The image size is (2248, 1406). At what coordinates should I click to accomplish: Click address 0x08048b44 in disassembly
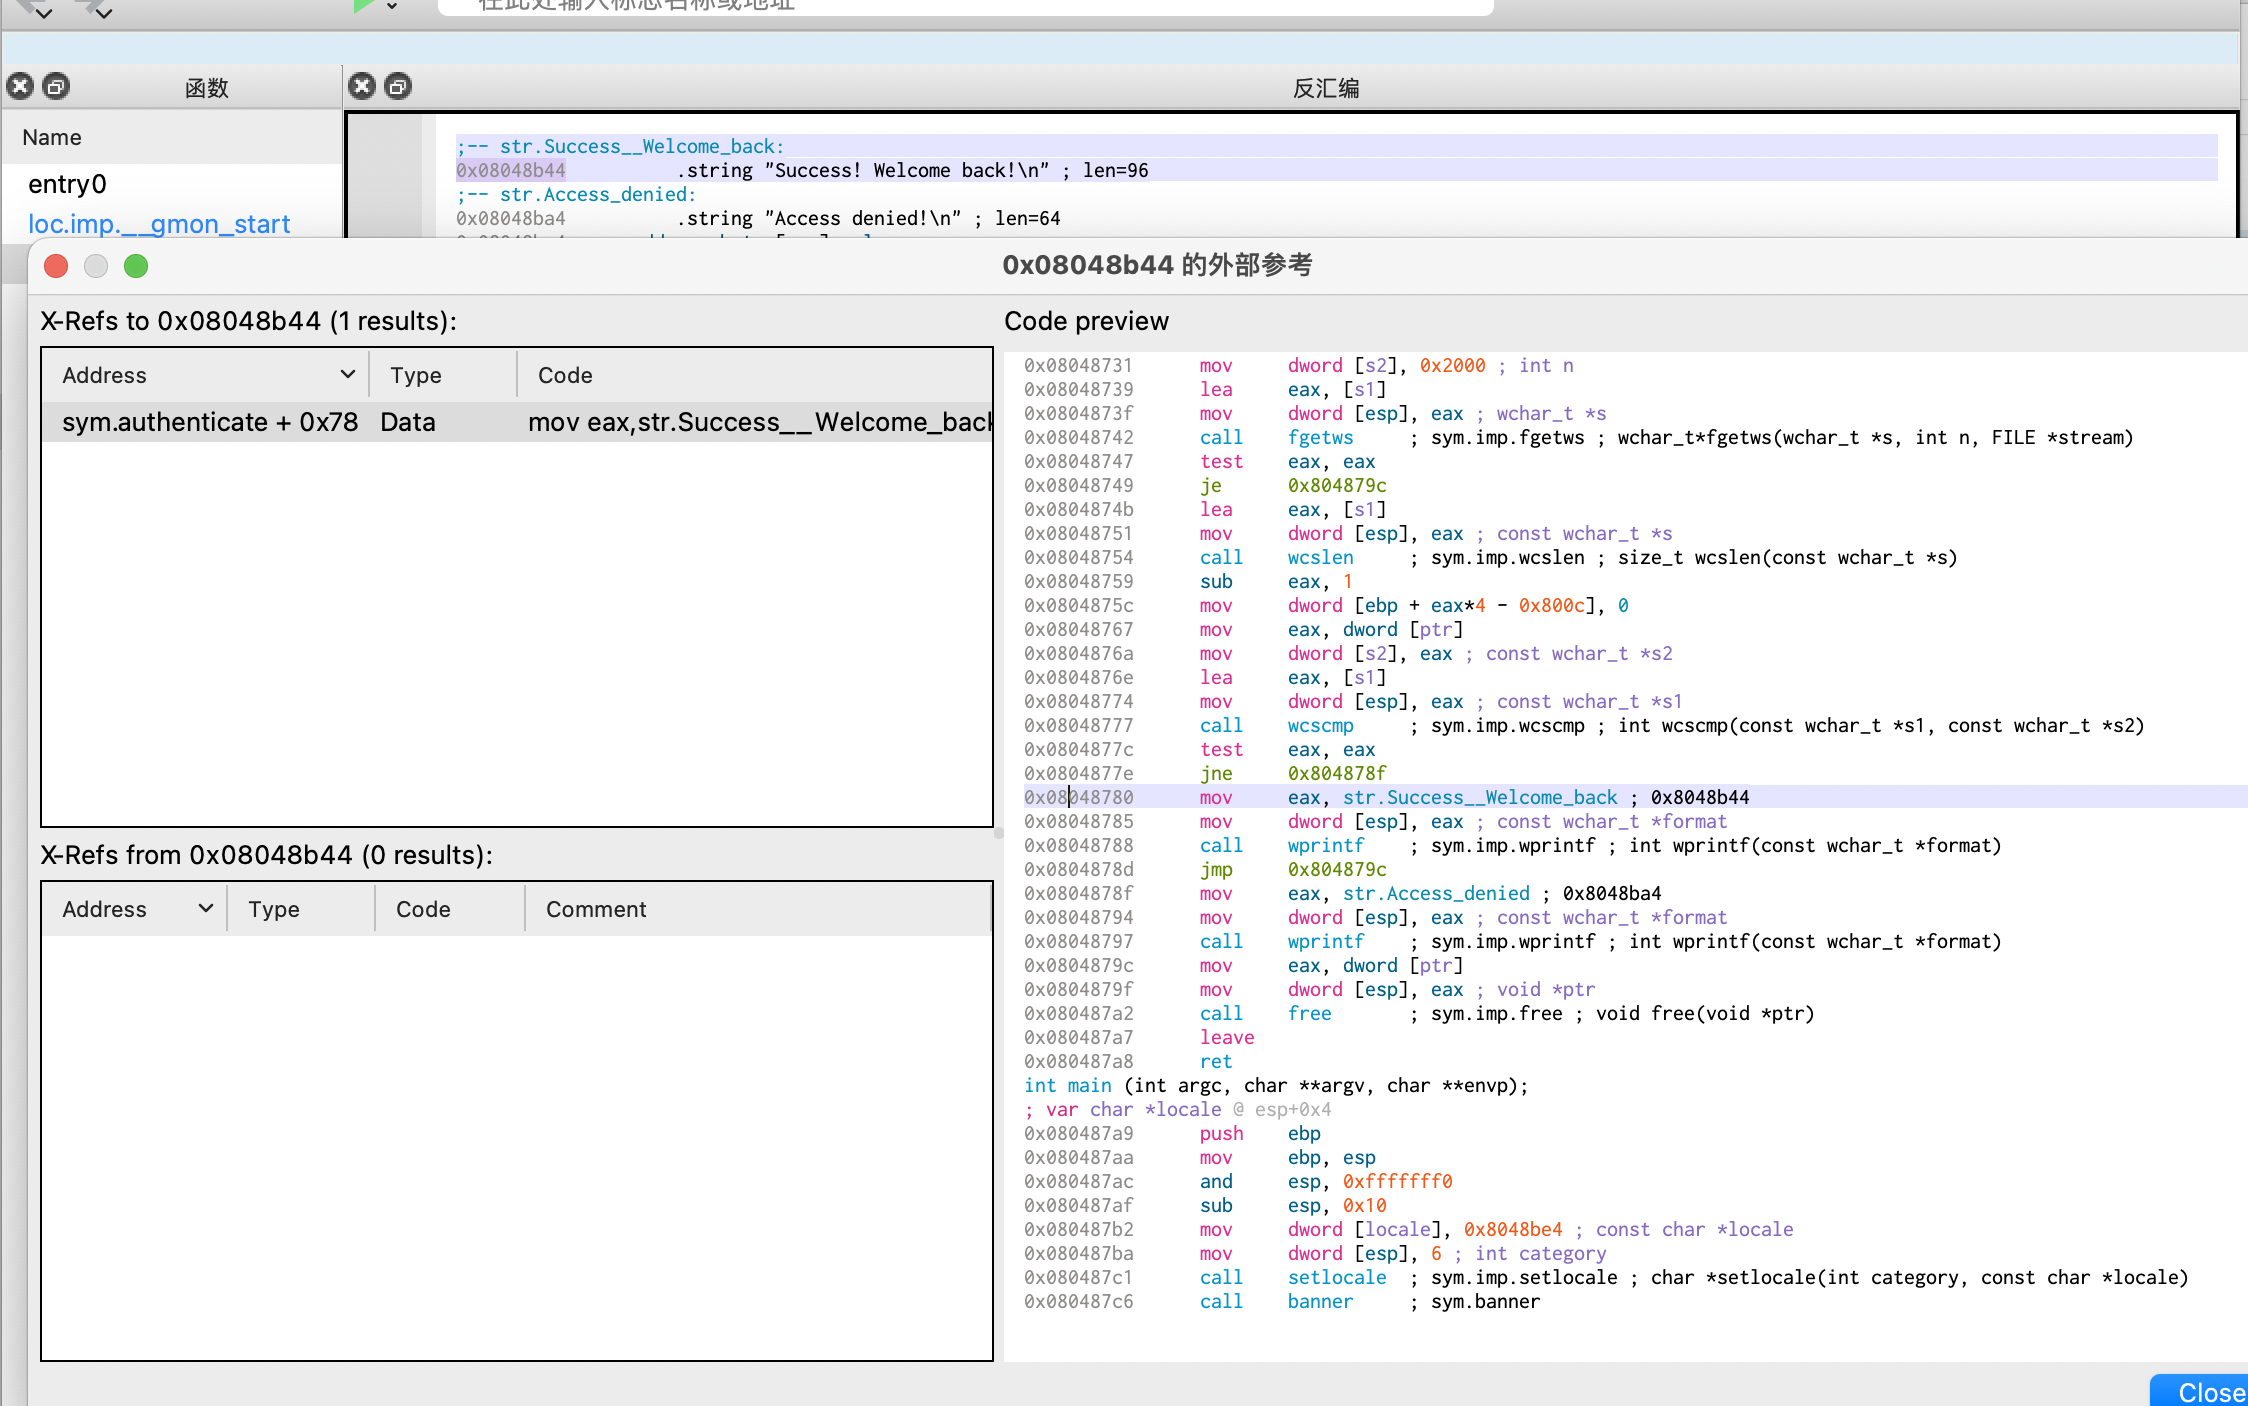(x=510, y=170)
